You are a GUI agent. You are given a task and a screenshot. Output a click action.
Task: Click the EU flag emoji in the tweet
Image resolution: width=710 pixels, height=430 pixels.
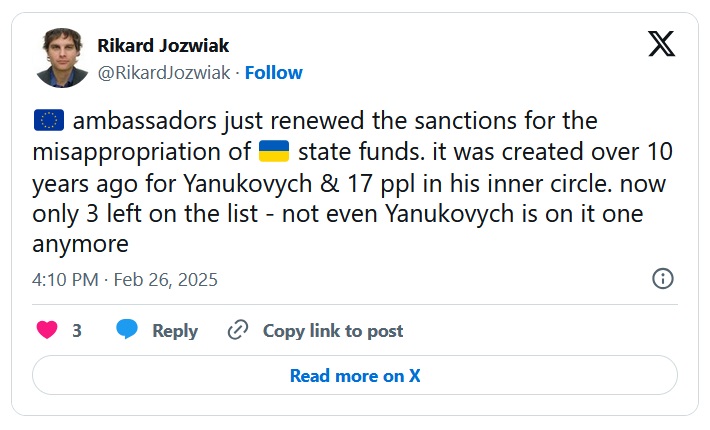coord(47,122)
